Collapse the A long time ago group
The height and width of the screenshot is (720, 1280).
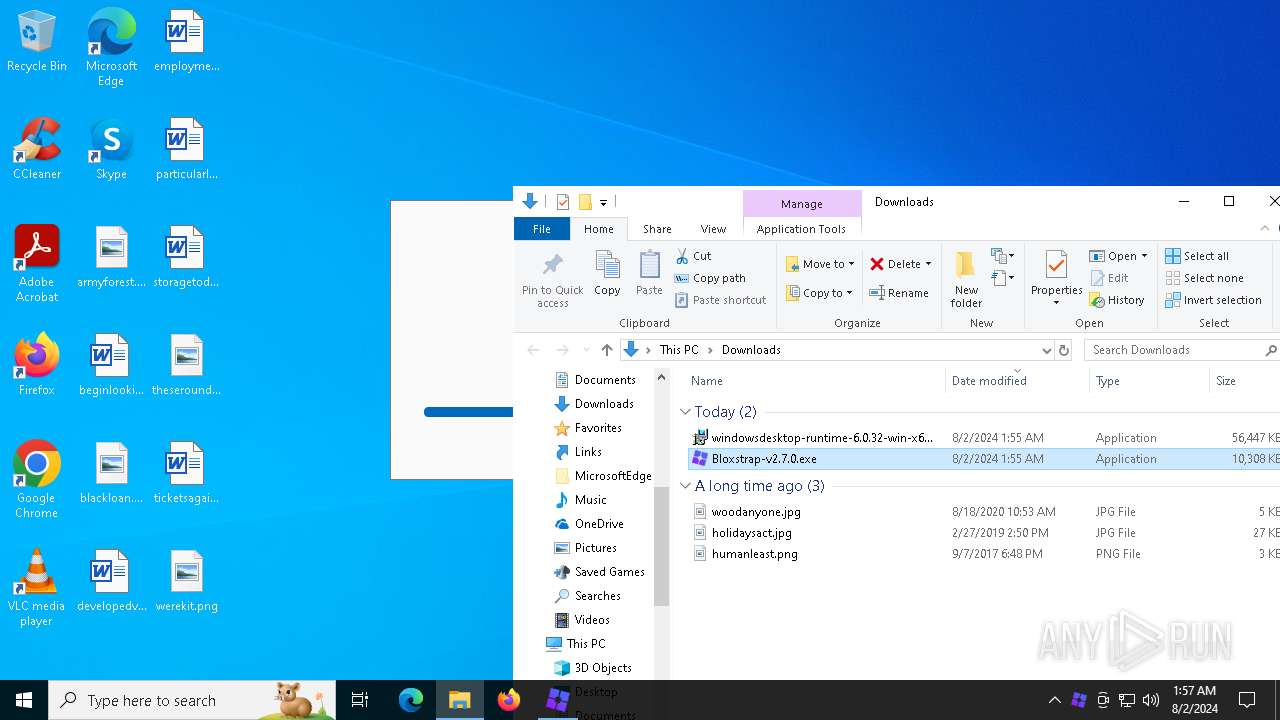coord(686,486)
